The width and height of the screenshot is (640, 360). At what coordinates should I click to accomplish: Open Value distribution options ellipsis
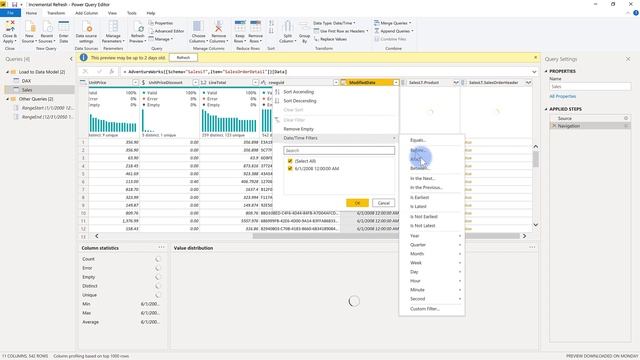point(532,247)
